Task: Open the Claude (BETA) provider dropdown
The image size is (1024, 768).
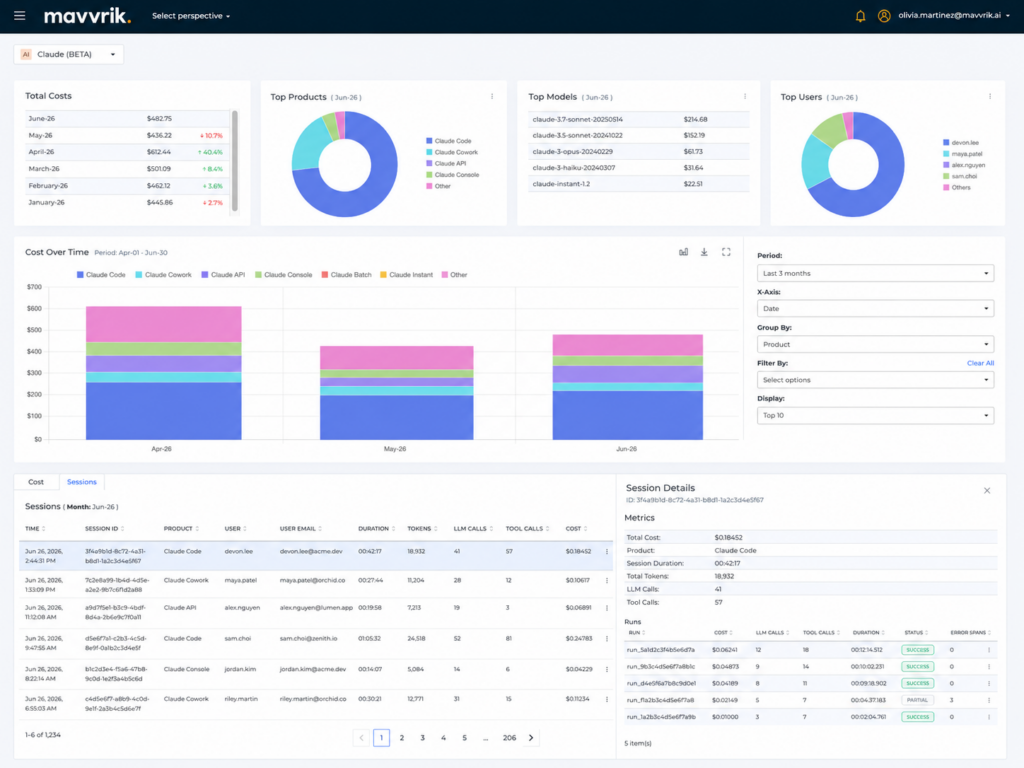Action: (69, 54)
